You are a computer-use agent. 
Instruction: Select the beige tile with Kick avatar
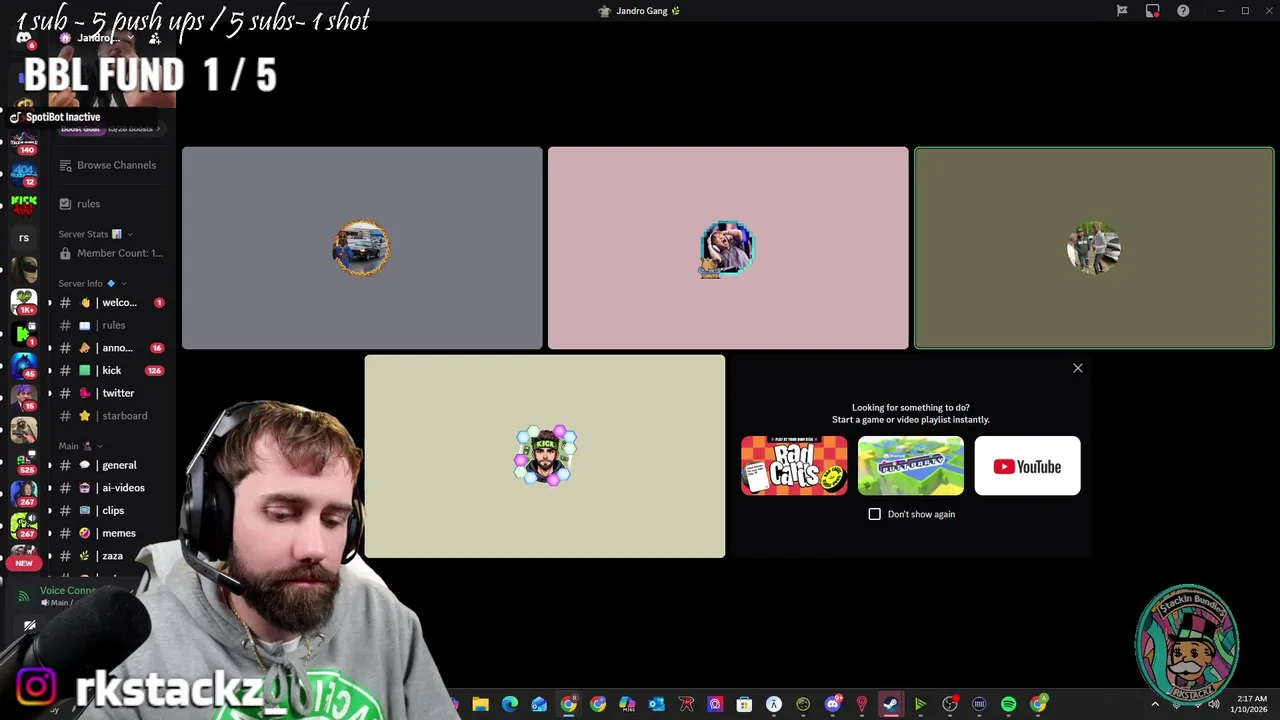(545, 456)
